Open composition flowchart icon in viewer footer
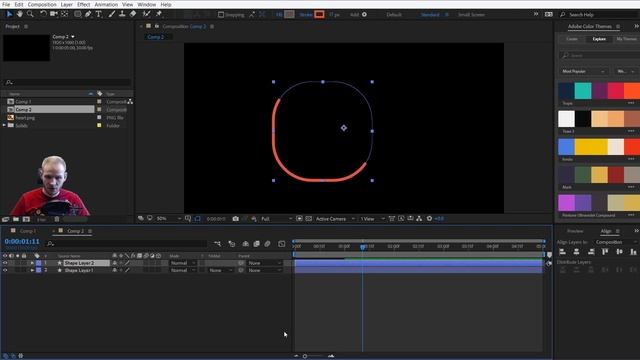Image resolution: width=640 pixels, height=360 pixels. pos(419,219)
